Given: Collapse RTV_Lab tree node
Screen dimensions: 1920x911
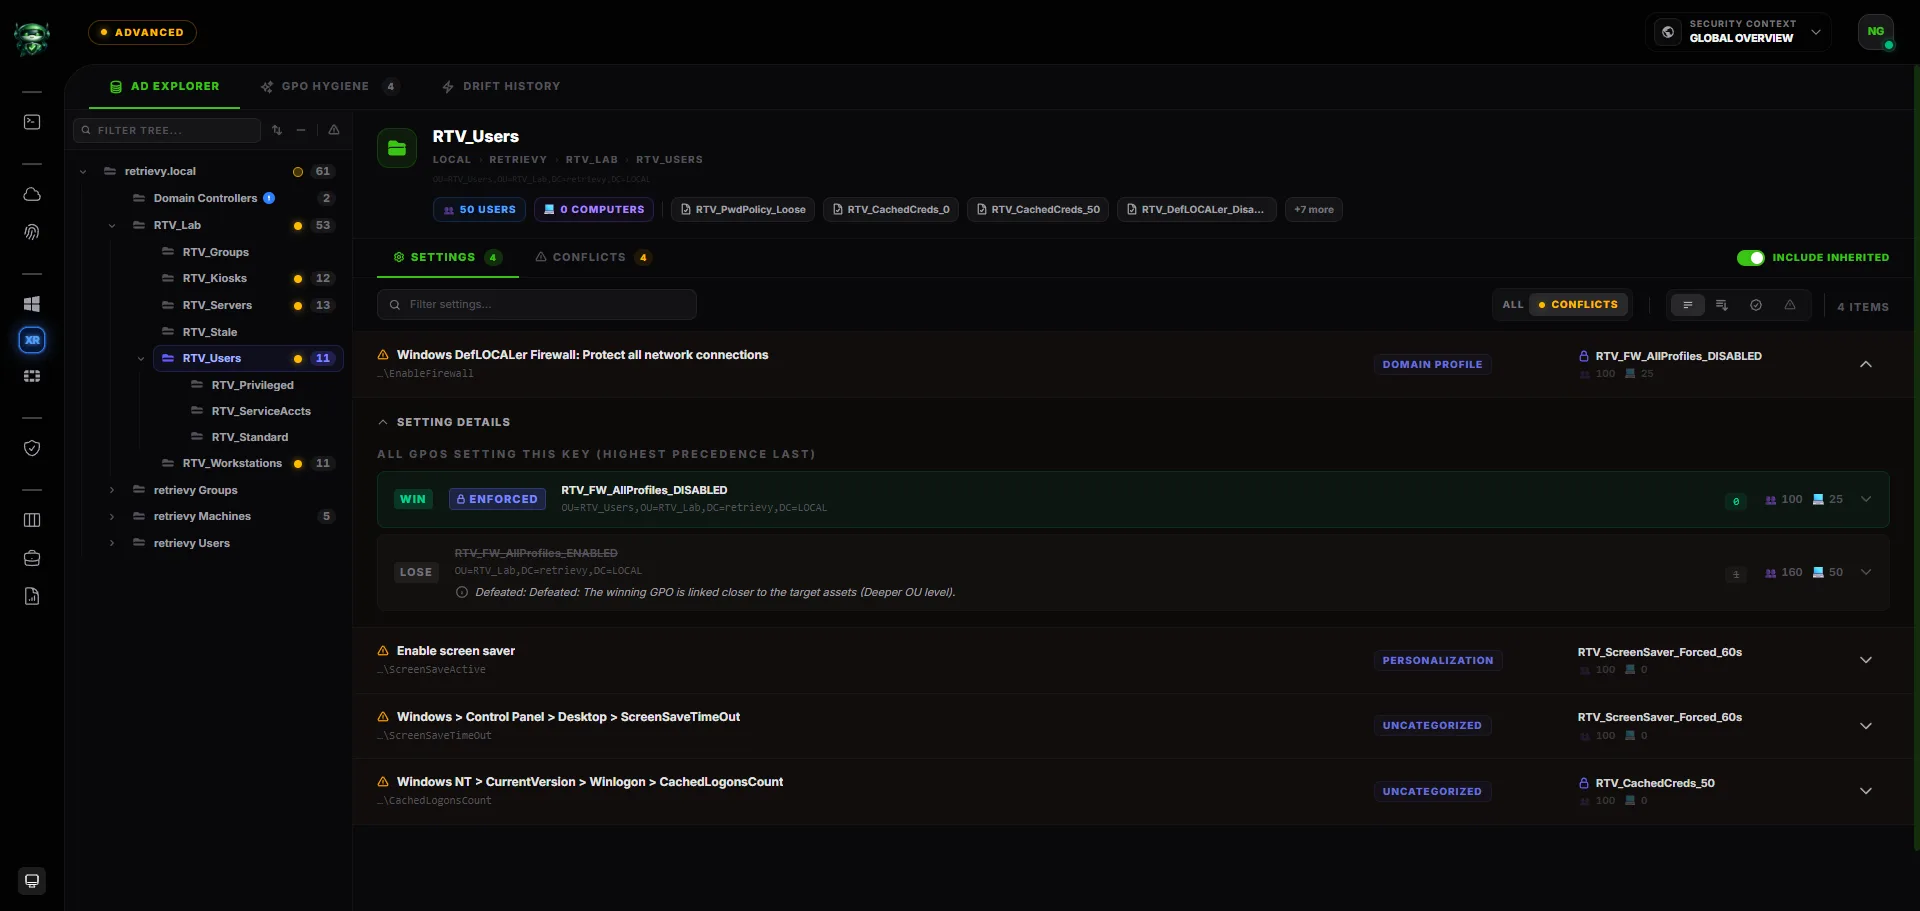Looking at the screenshot, I should [x=112, y=226].
